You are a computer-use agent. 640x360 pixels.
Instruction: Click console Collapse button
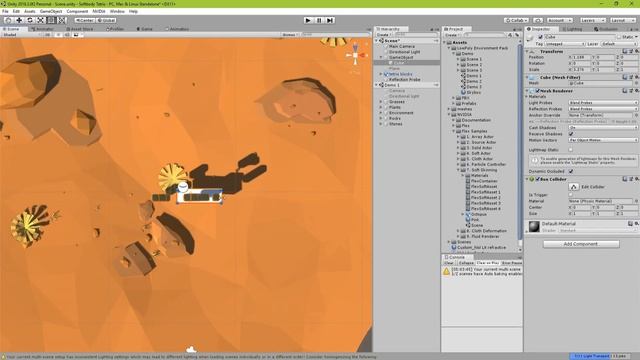point(466,263)
